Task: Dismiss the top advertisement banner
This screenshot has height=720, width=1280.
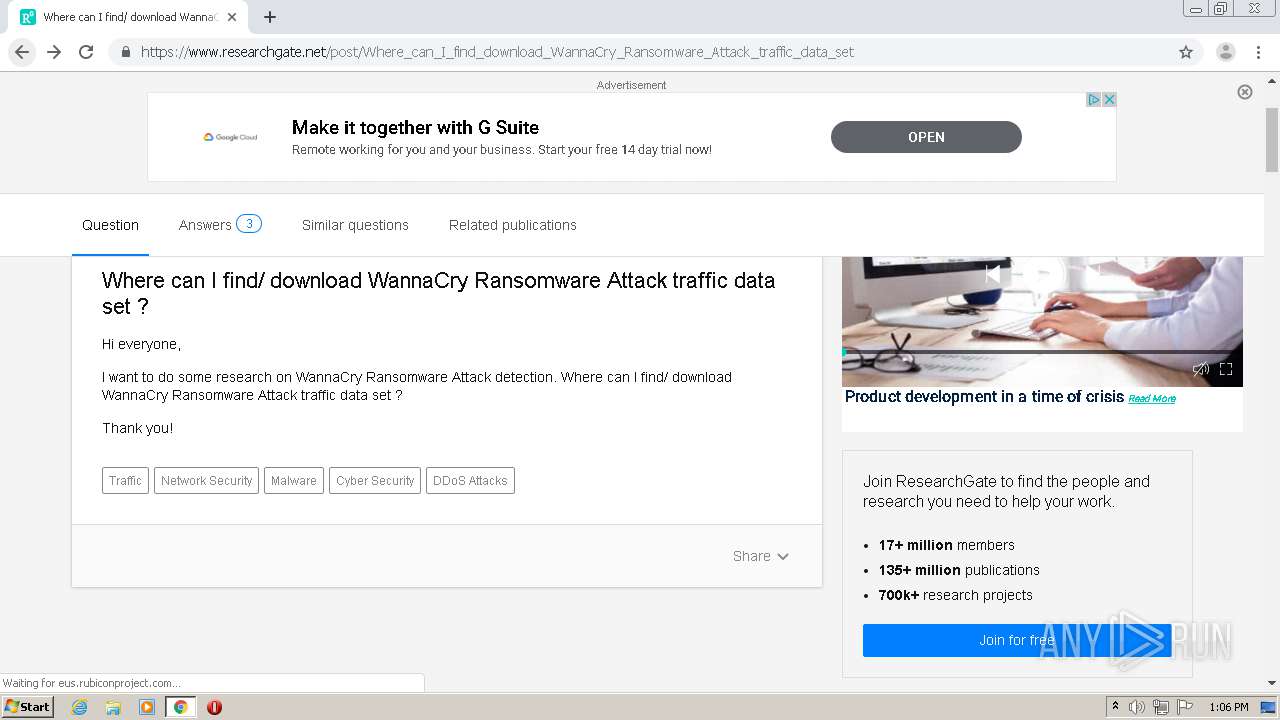Action: tap(1245, 92)
